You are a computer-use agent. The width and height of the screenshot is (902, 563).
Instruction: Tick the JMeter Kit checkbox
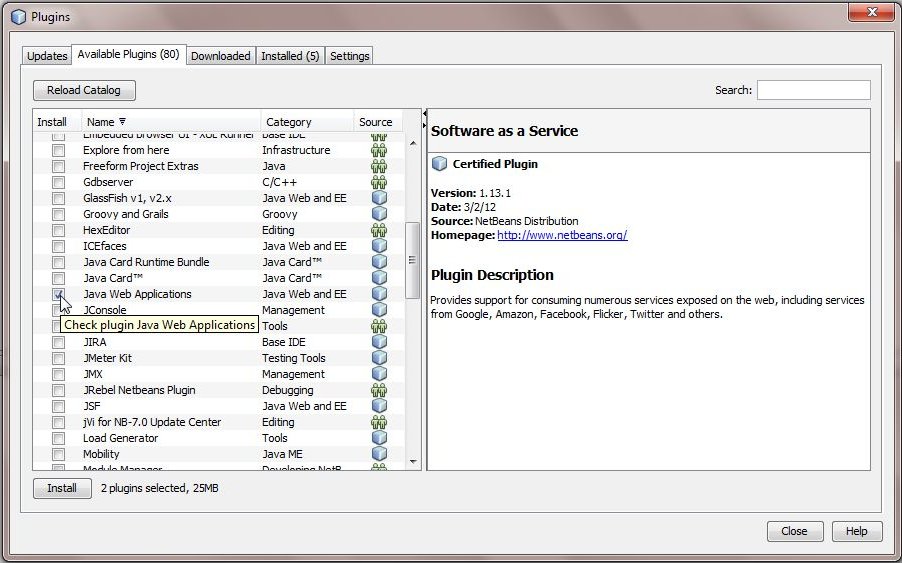58,358
